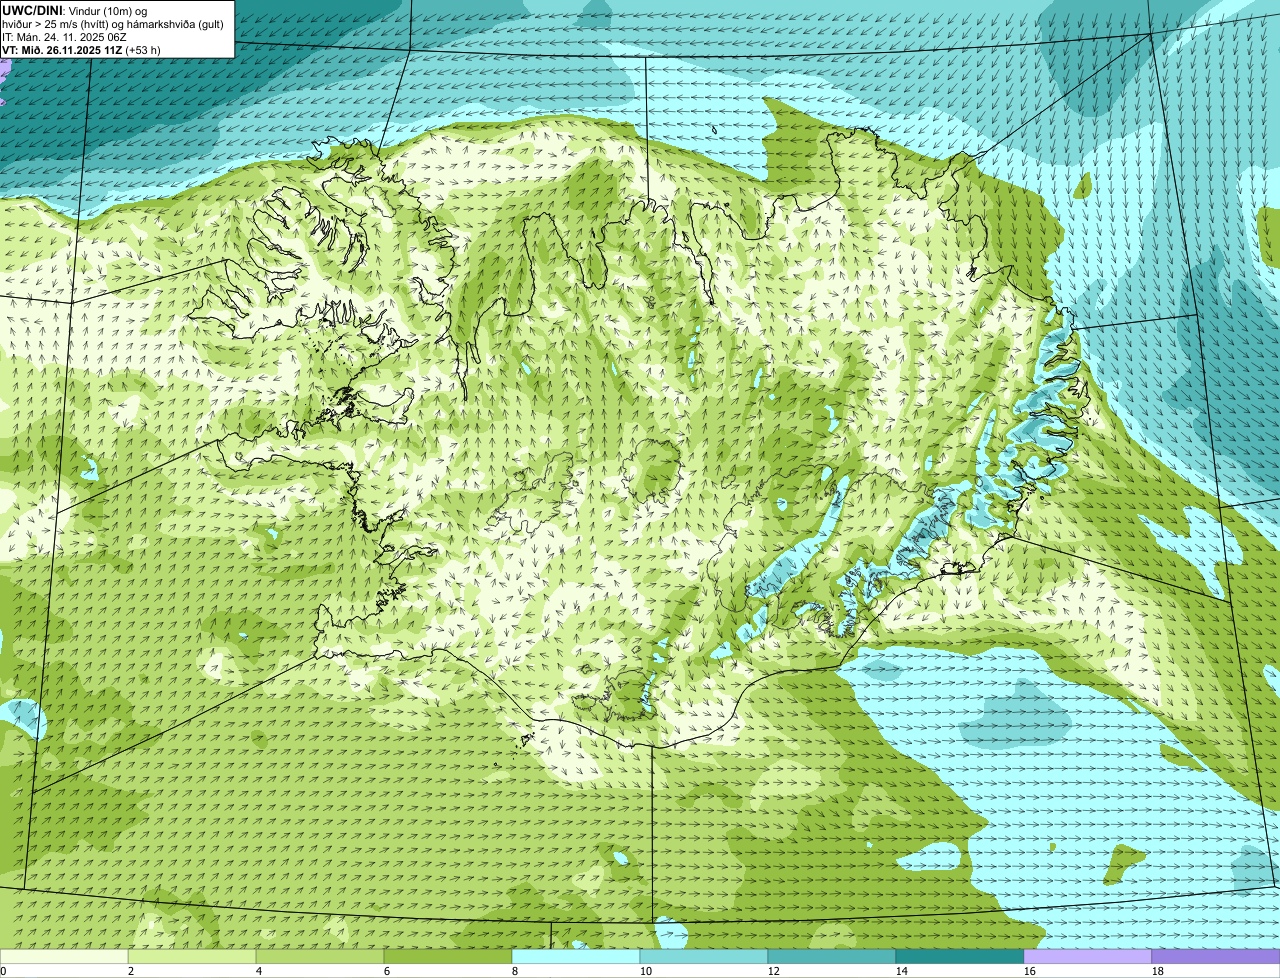The image size is (1280, 978).
Task: Click the 0–2 m/s pale yellow legend swatch
Action: (x=64, y=956)
